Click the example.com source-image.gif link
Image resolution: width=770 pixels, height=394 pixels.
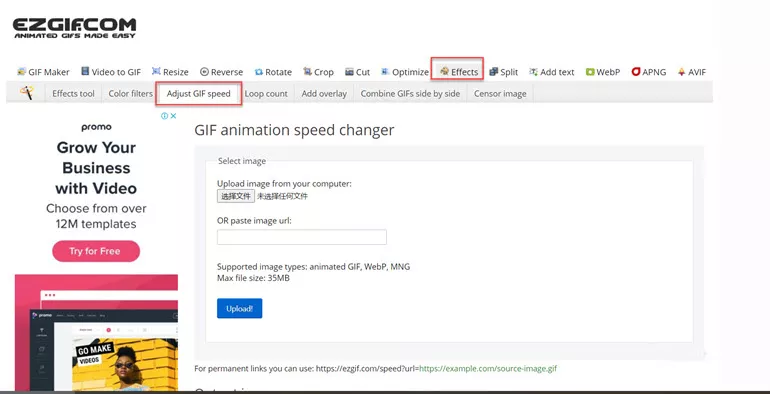click(488, 368)
